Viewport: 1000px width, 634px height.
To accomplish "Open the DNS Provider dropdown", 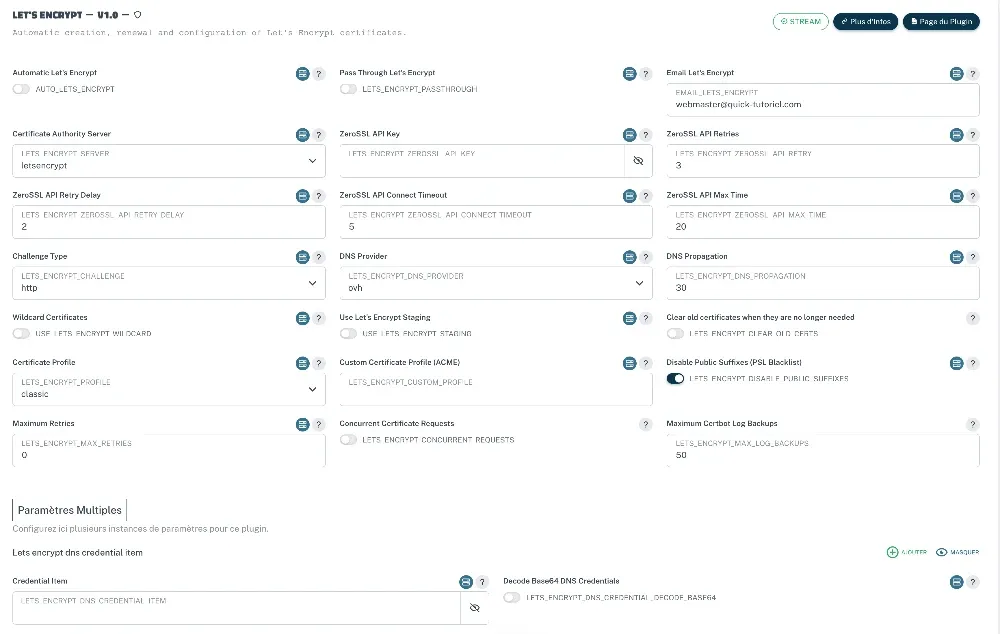I will (496, 283).
